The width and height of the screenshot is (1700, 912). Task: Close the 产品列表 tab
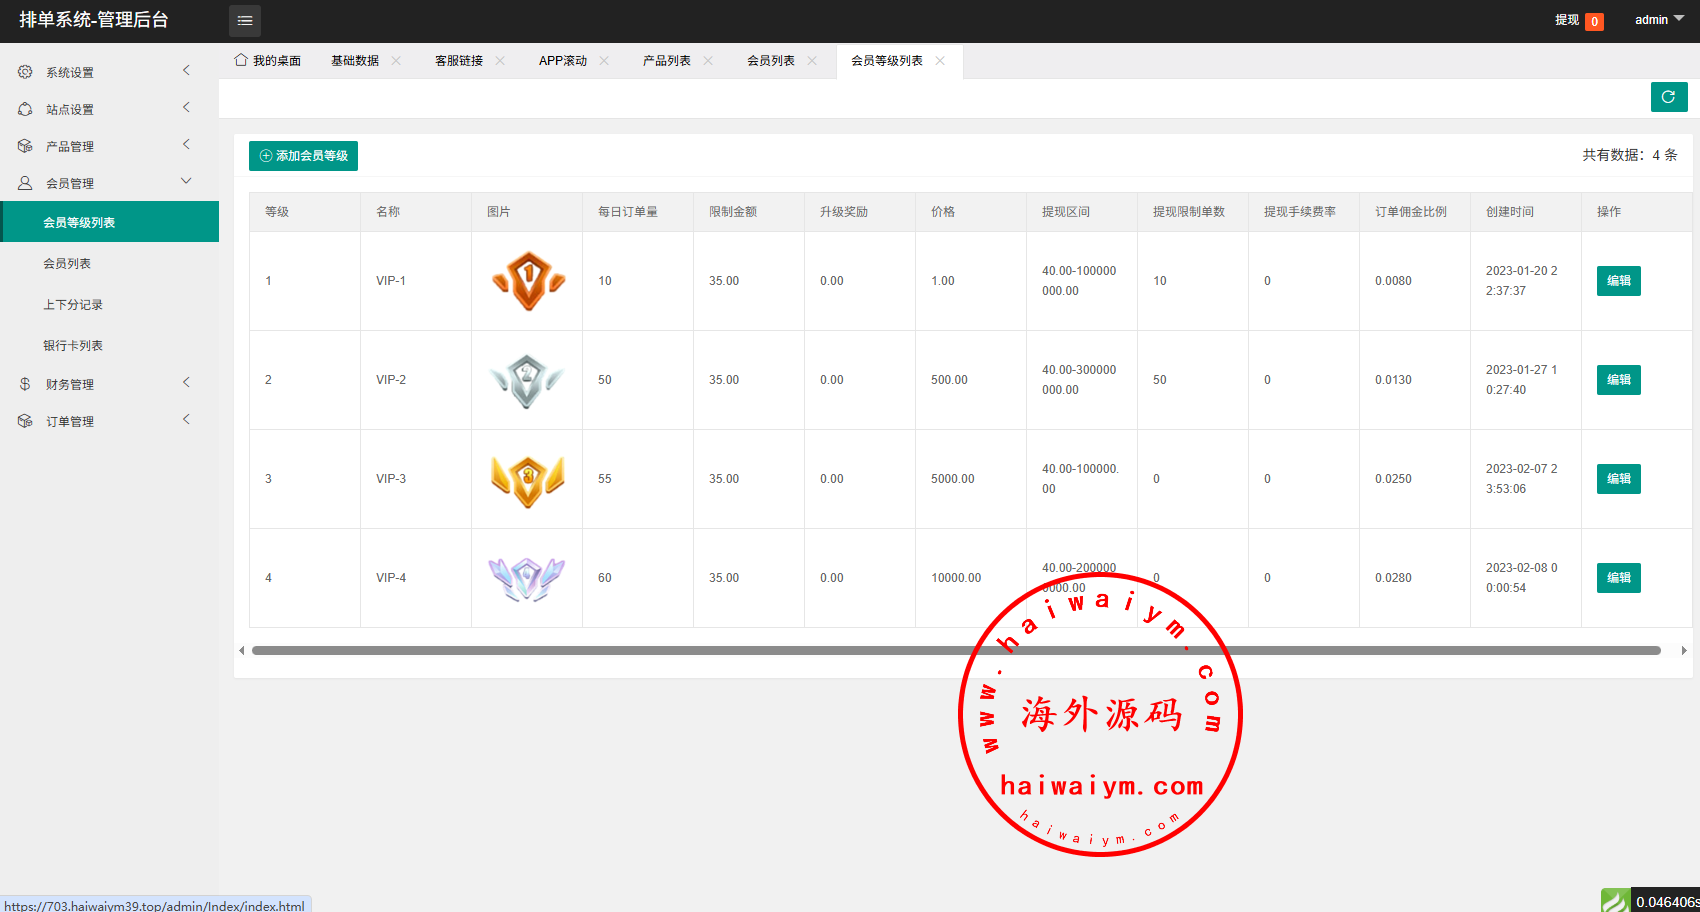click(x=709, y=61)
